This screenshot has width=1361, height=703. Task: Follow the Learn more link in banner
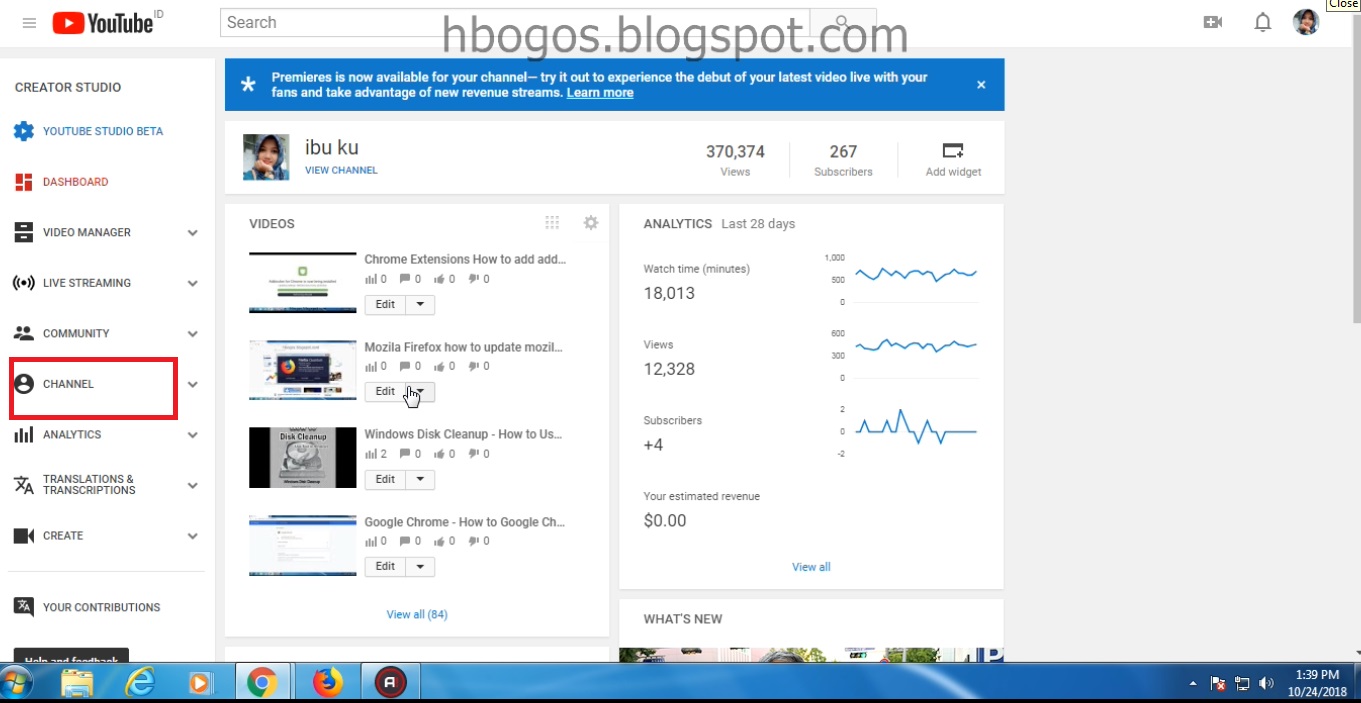[x=600, y=92]
